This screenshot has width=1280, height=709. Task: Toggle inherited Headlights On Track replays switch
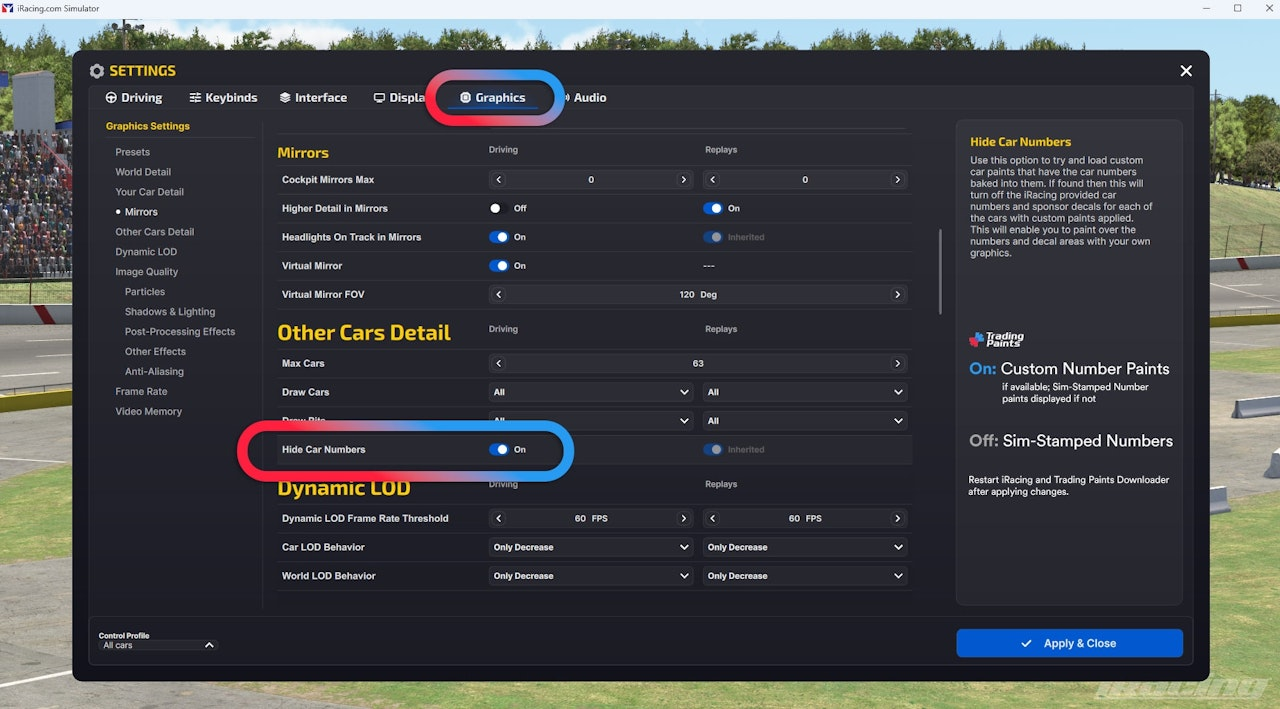click(x=713, y=238)
